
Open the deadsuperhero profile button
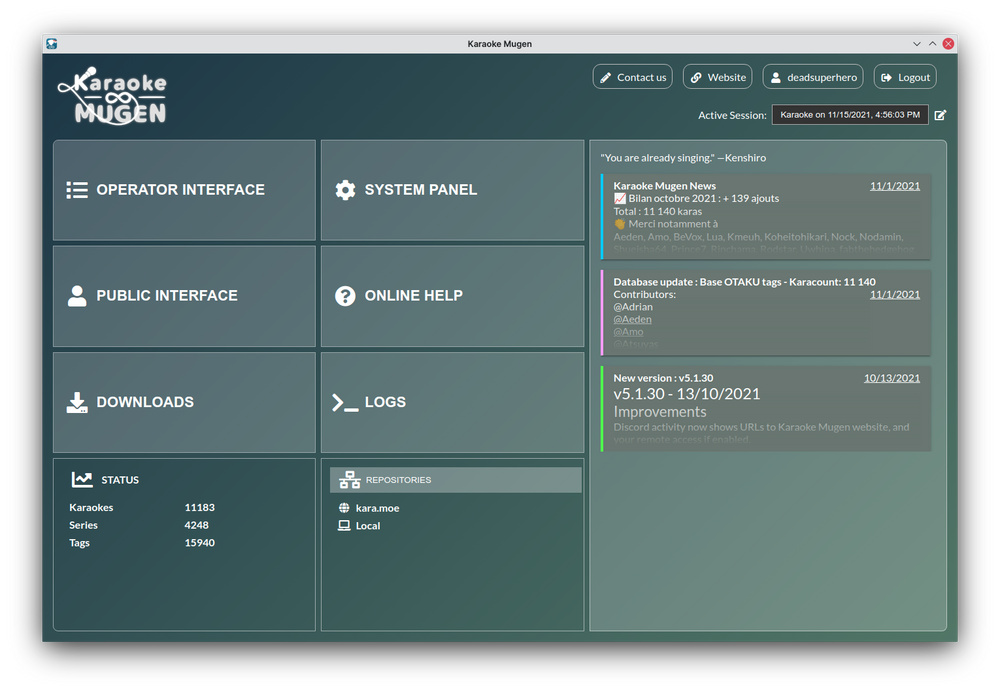pyautogui.click(x=813, y=77)
